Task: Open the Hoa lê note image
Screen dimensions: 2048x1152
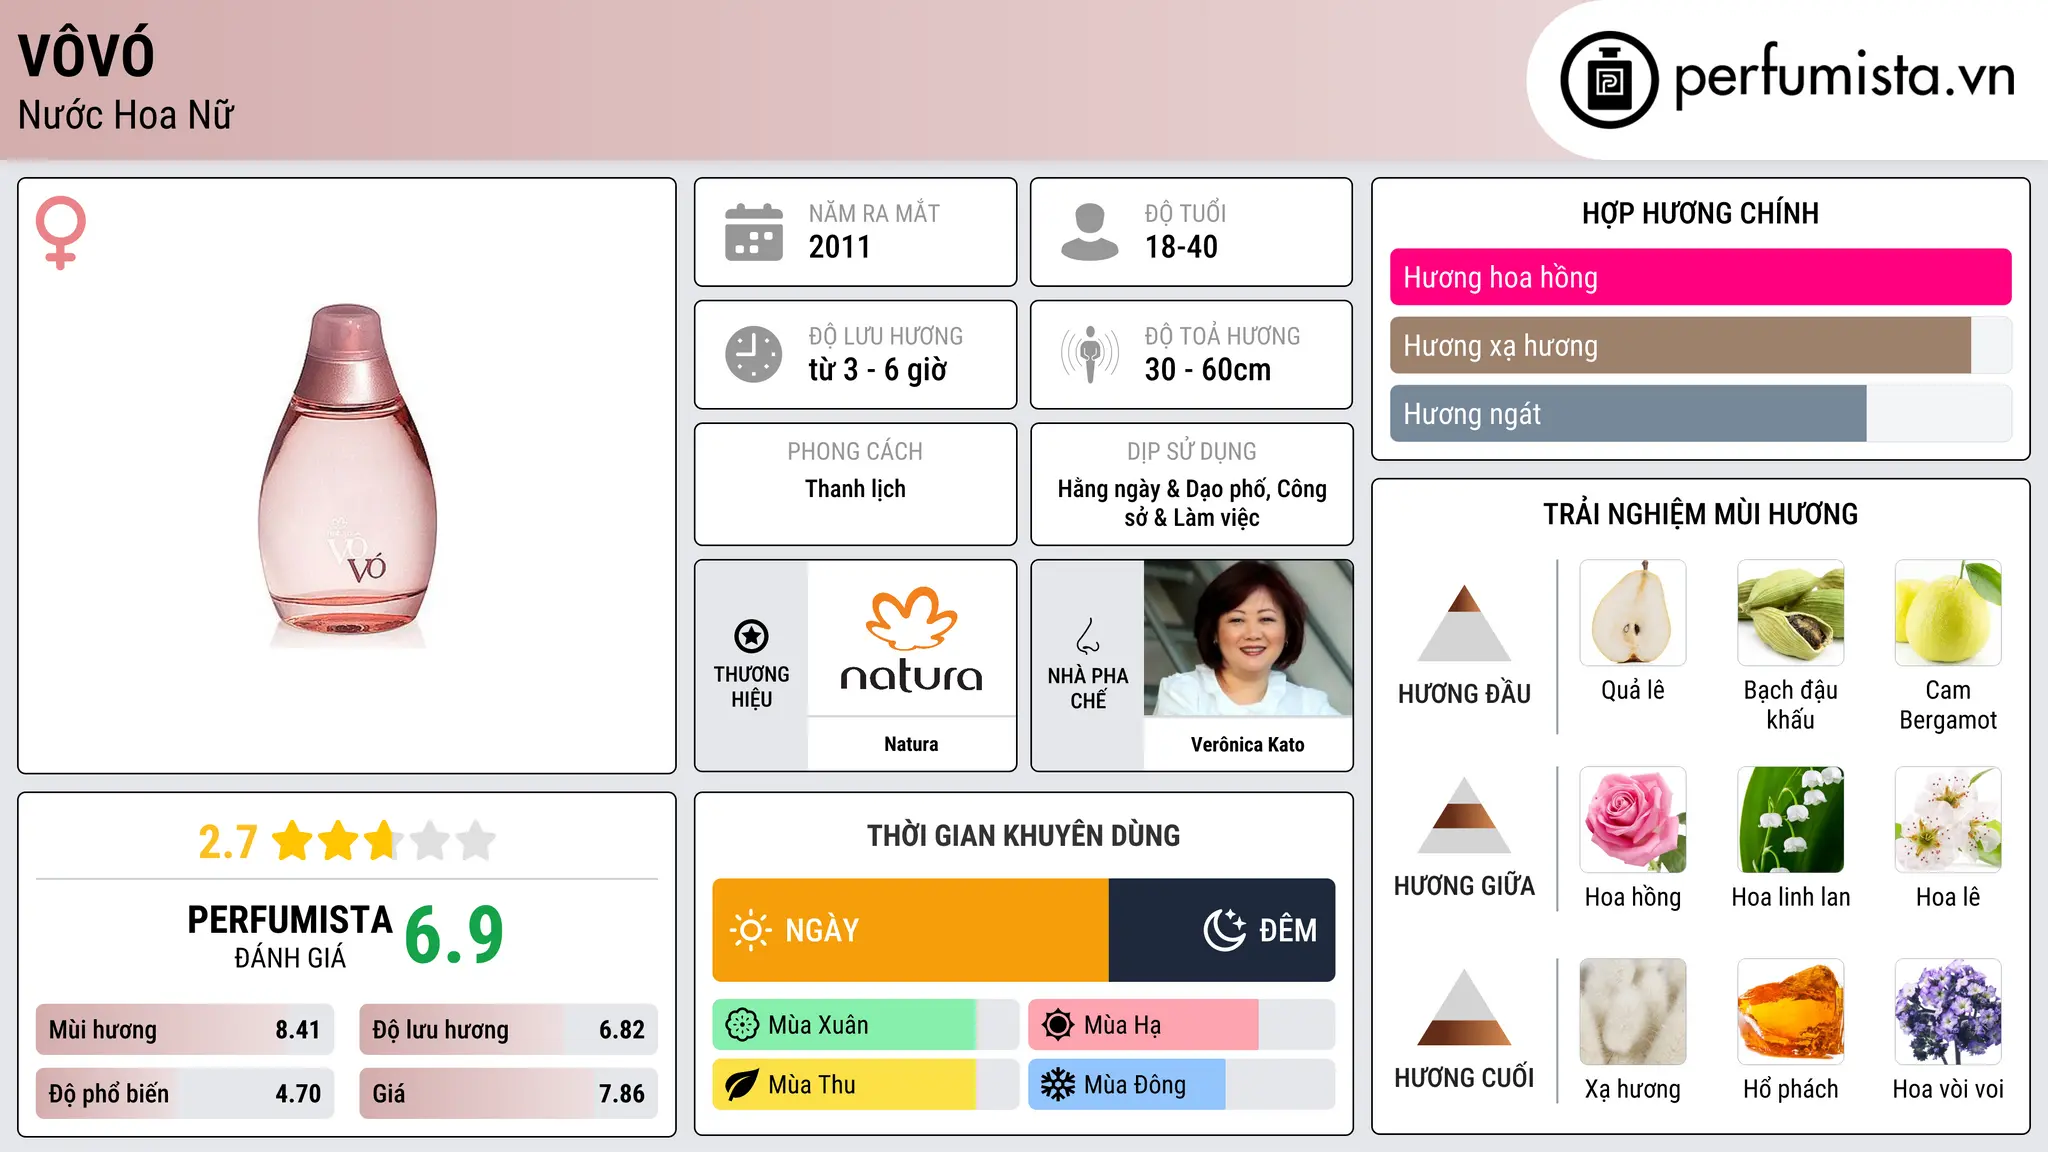Action: [1948, 820]
